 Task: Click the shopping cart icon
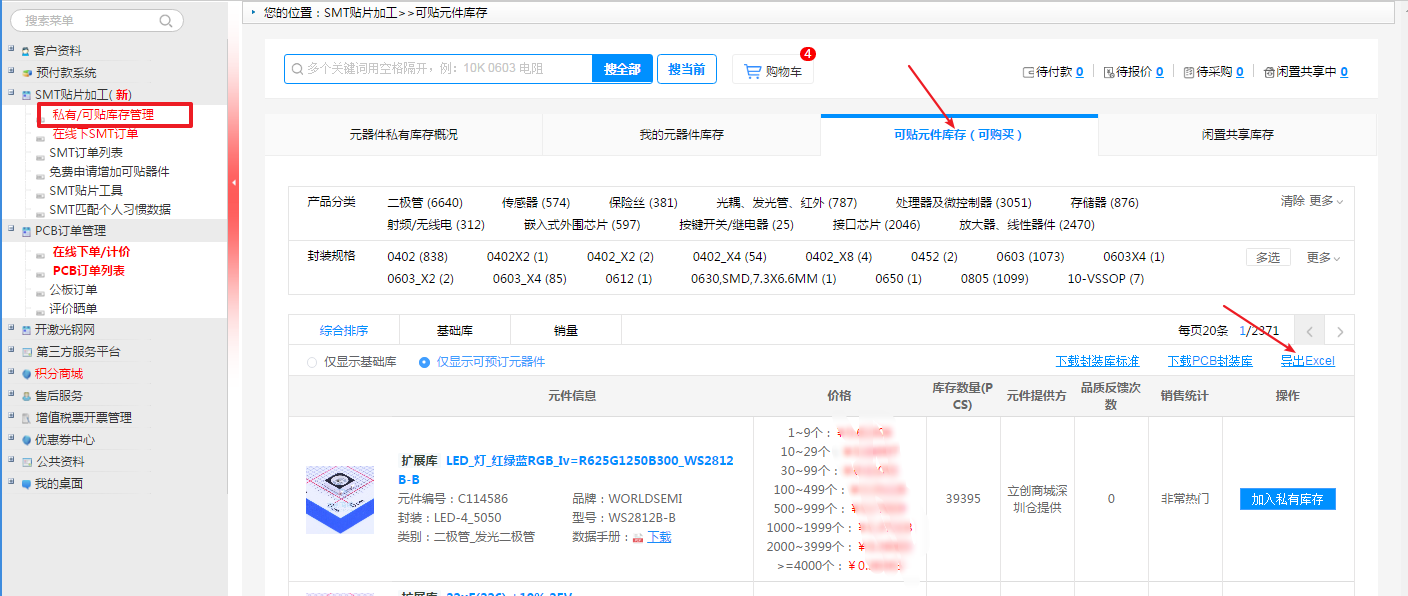click(x=752, y=71)
